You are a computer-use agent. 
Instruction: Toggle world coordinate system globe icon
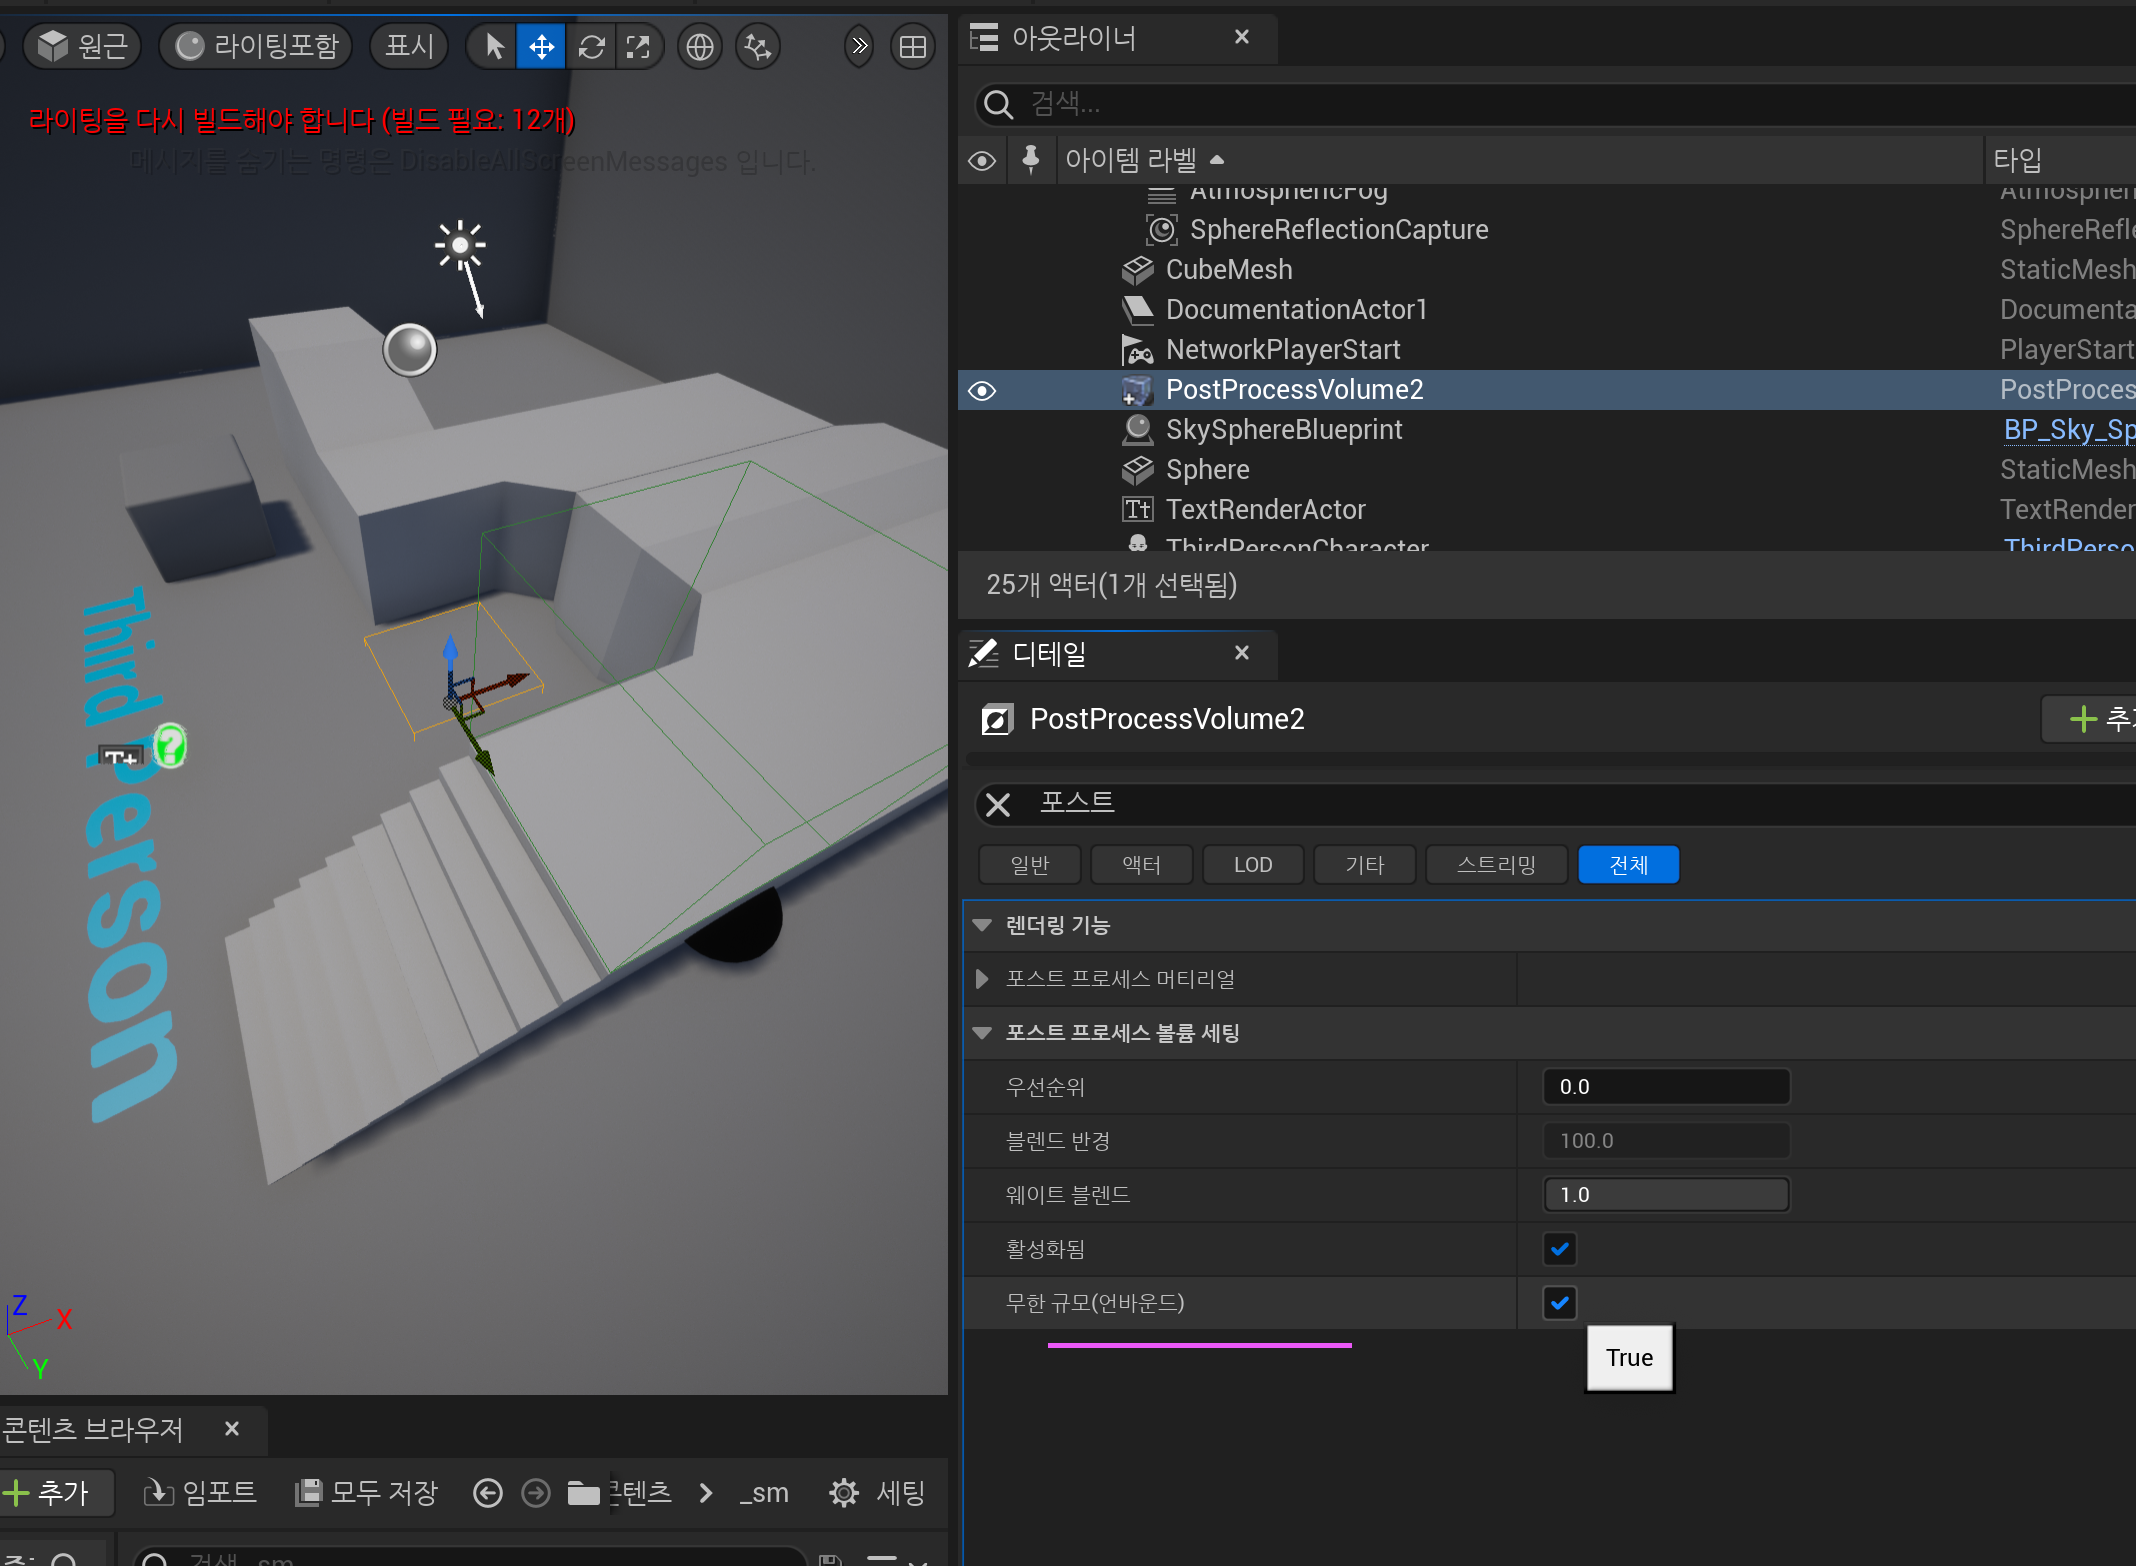[x=700, y=47]
